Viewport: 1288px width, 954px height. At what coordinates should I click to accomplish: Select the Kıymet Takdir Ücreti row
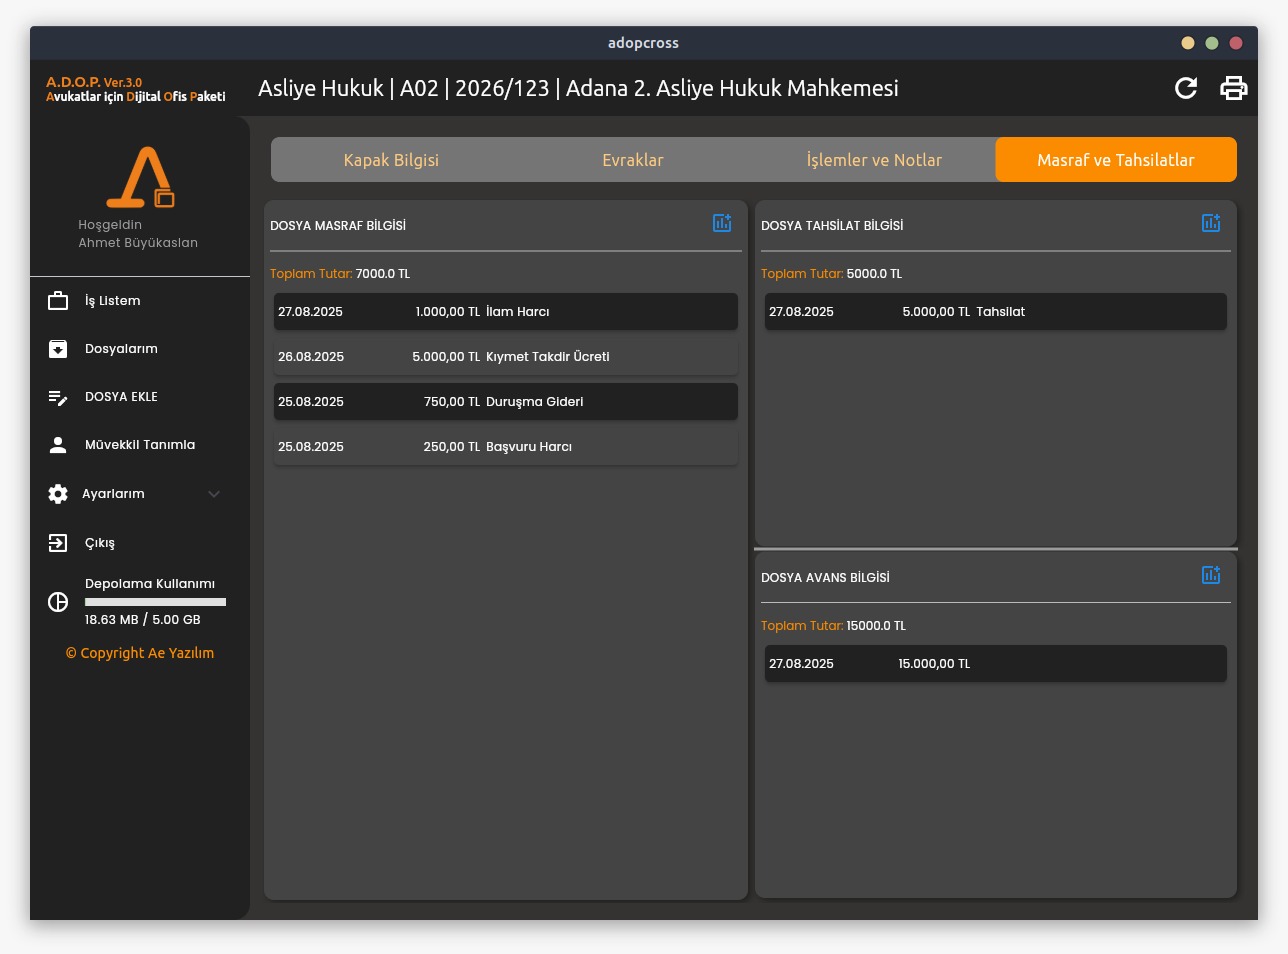[x=505, y=357]
